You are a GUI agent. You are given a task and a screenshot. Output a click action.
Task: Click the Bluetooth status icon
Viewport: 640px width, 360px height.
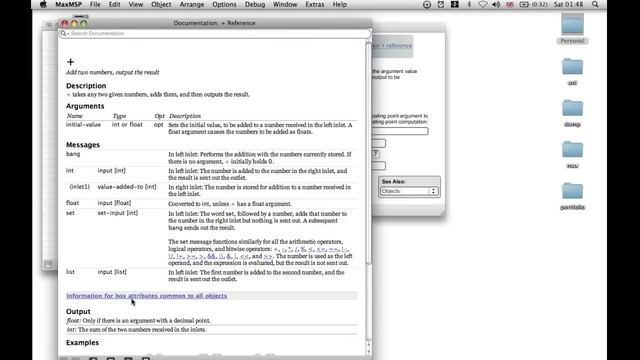[469, 4]
